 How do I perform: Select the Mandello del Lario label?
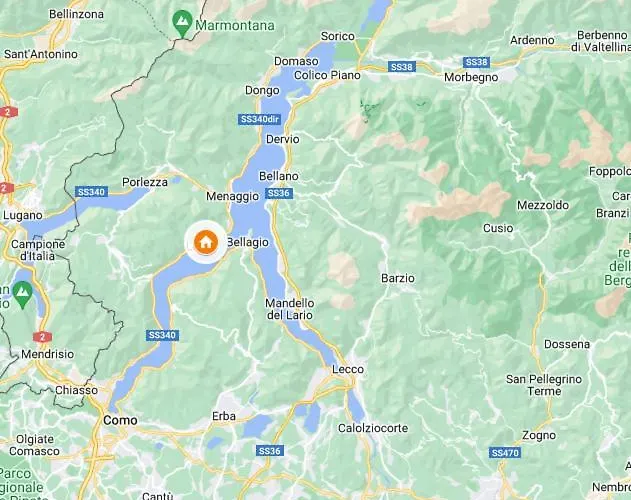tap(290, 309)
